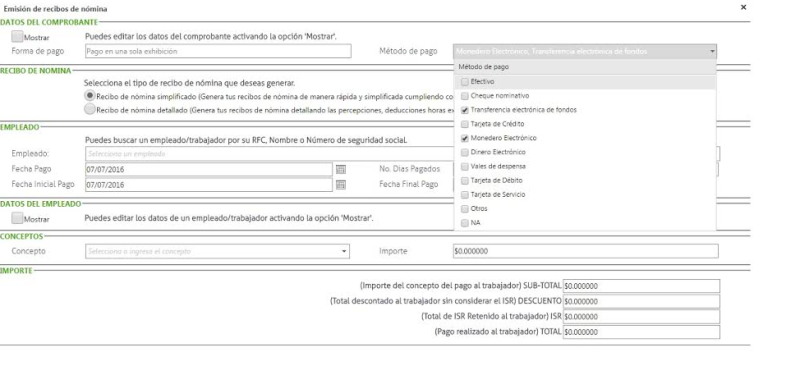Screen dimensions: 800x384
Task: Click the Fecha Final Pago label
Action: (409, 184)
